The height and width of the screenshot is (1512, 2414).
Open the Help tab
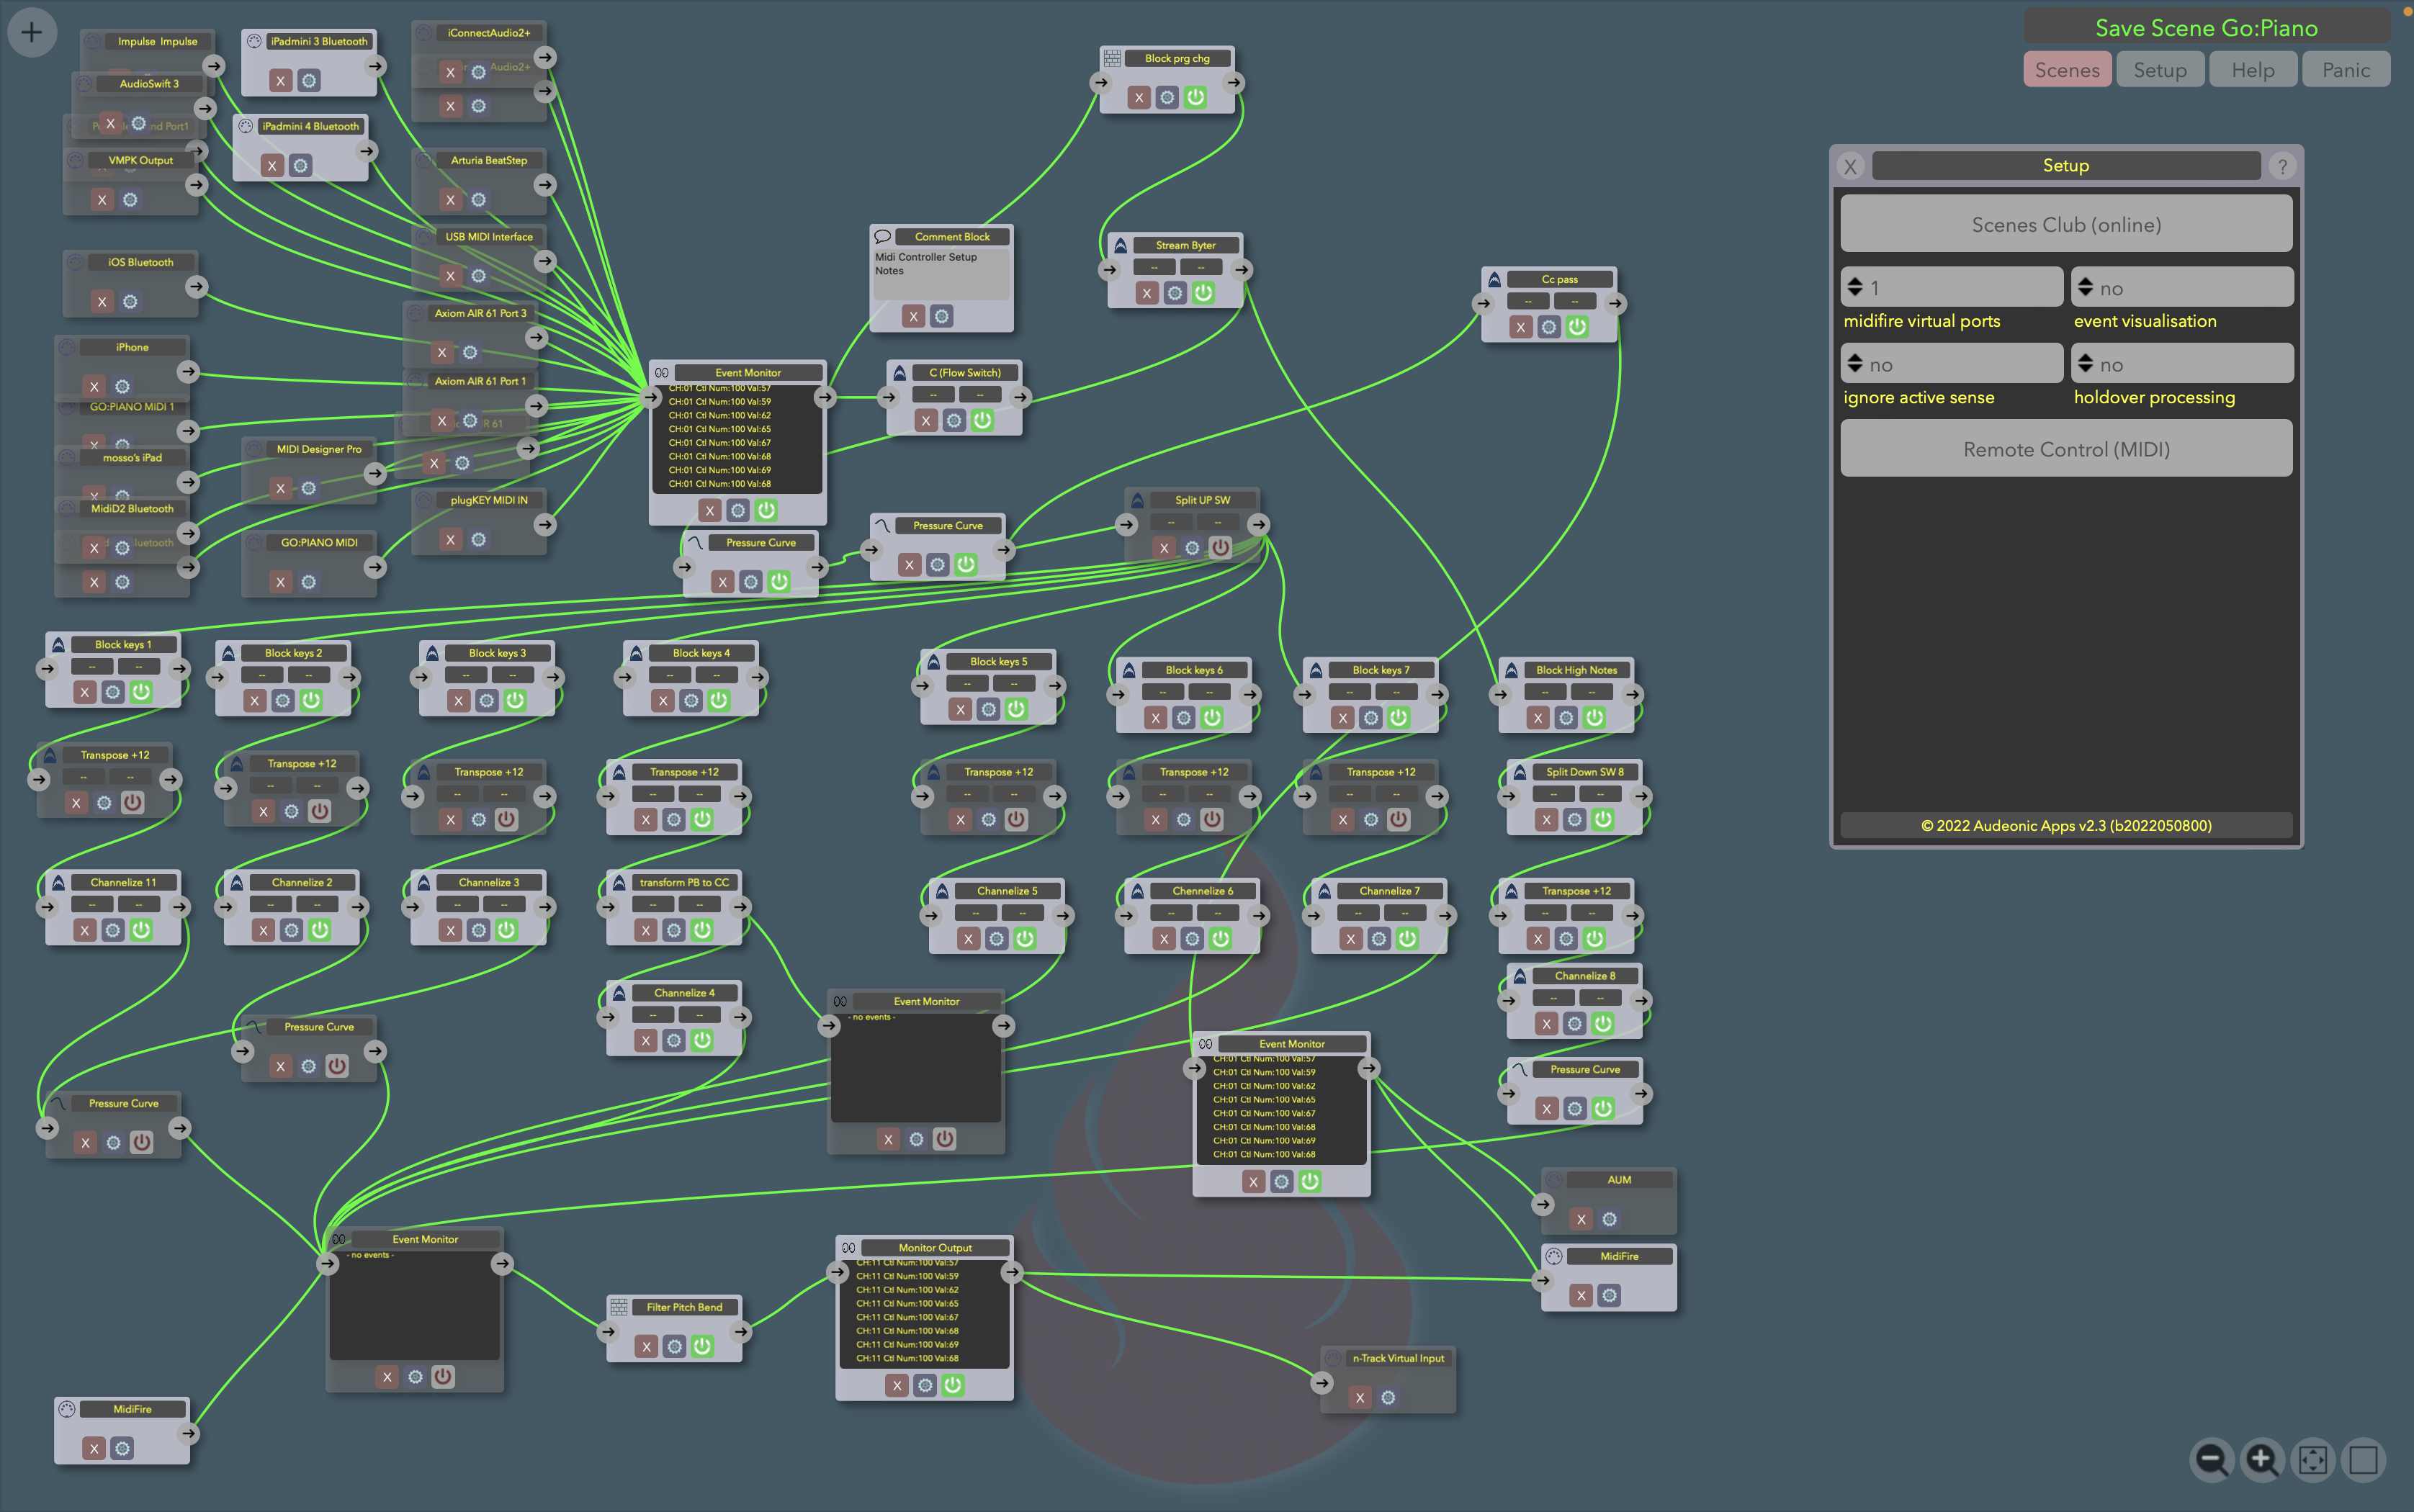tap(2253, 70)
